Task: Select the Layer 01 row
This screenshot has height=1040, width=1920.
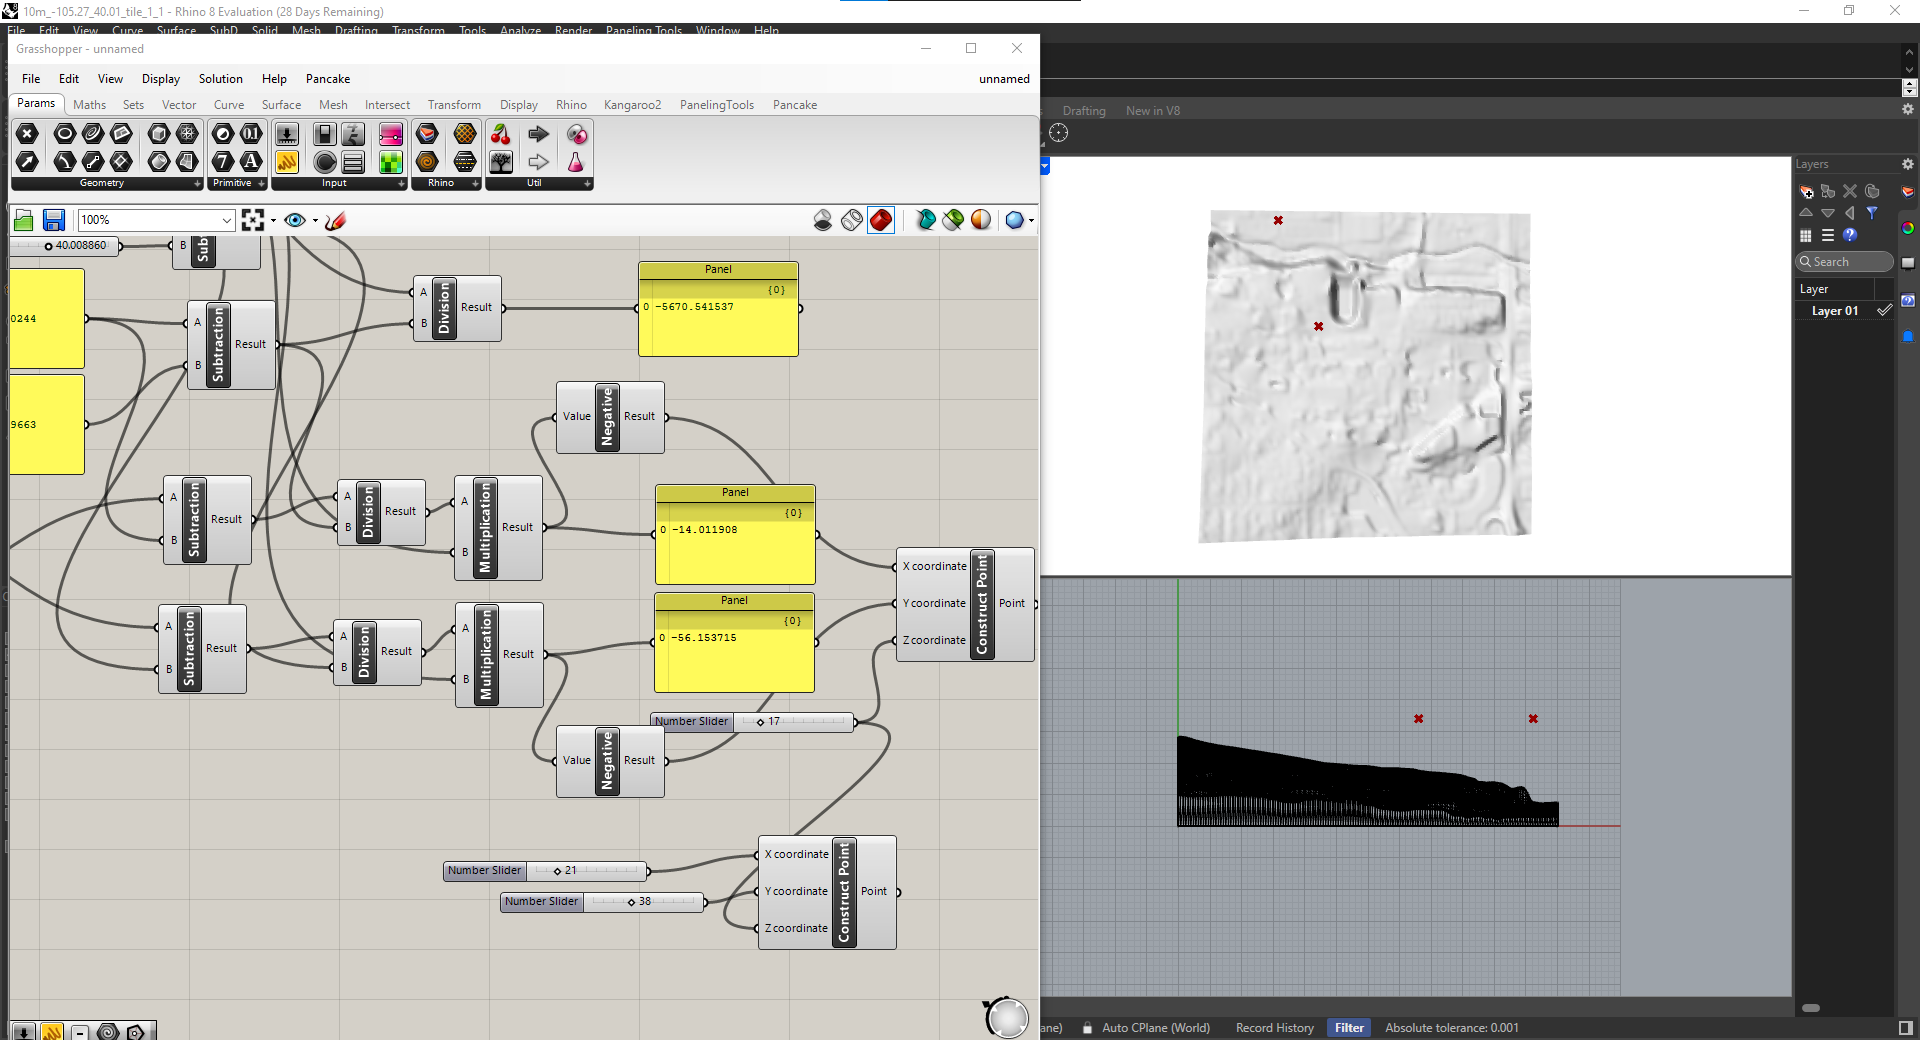Action: point(1845,311)
